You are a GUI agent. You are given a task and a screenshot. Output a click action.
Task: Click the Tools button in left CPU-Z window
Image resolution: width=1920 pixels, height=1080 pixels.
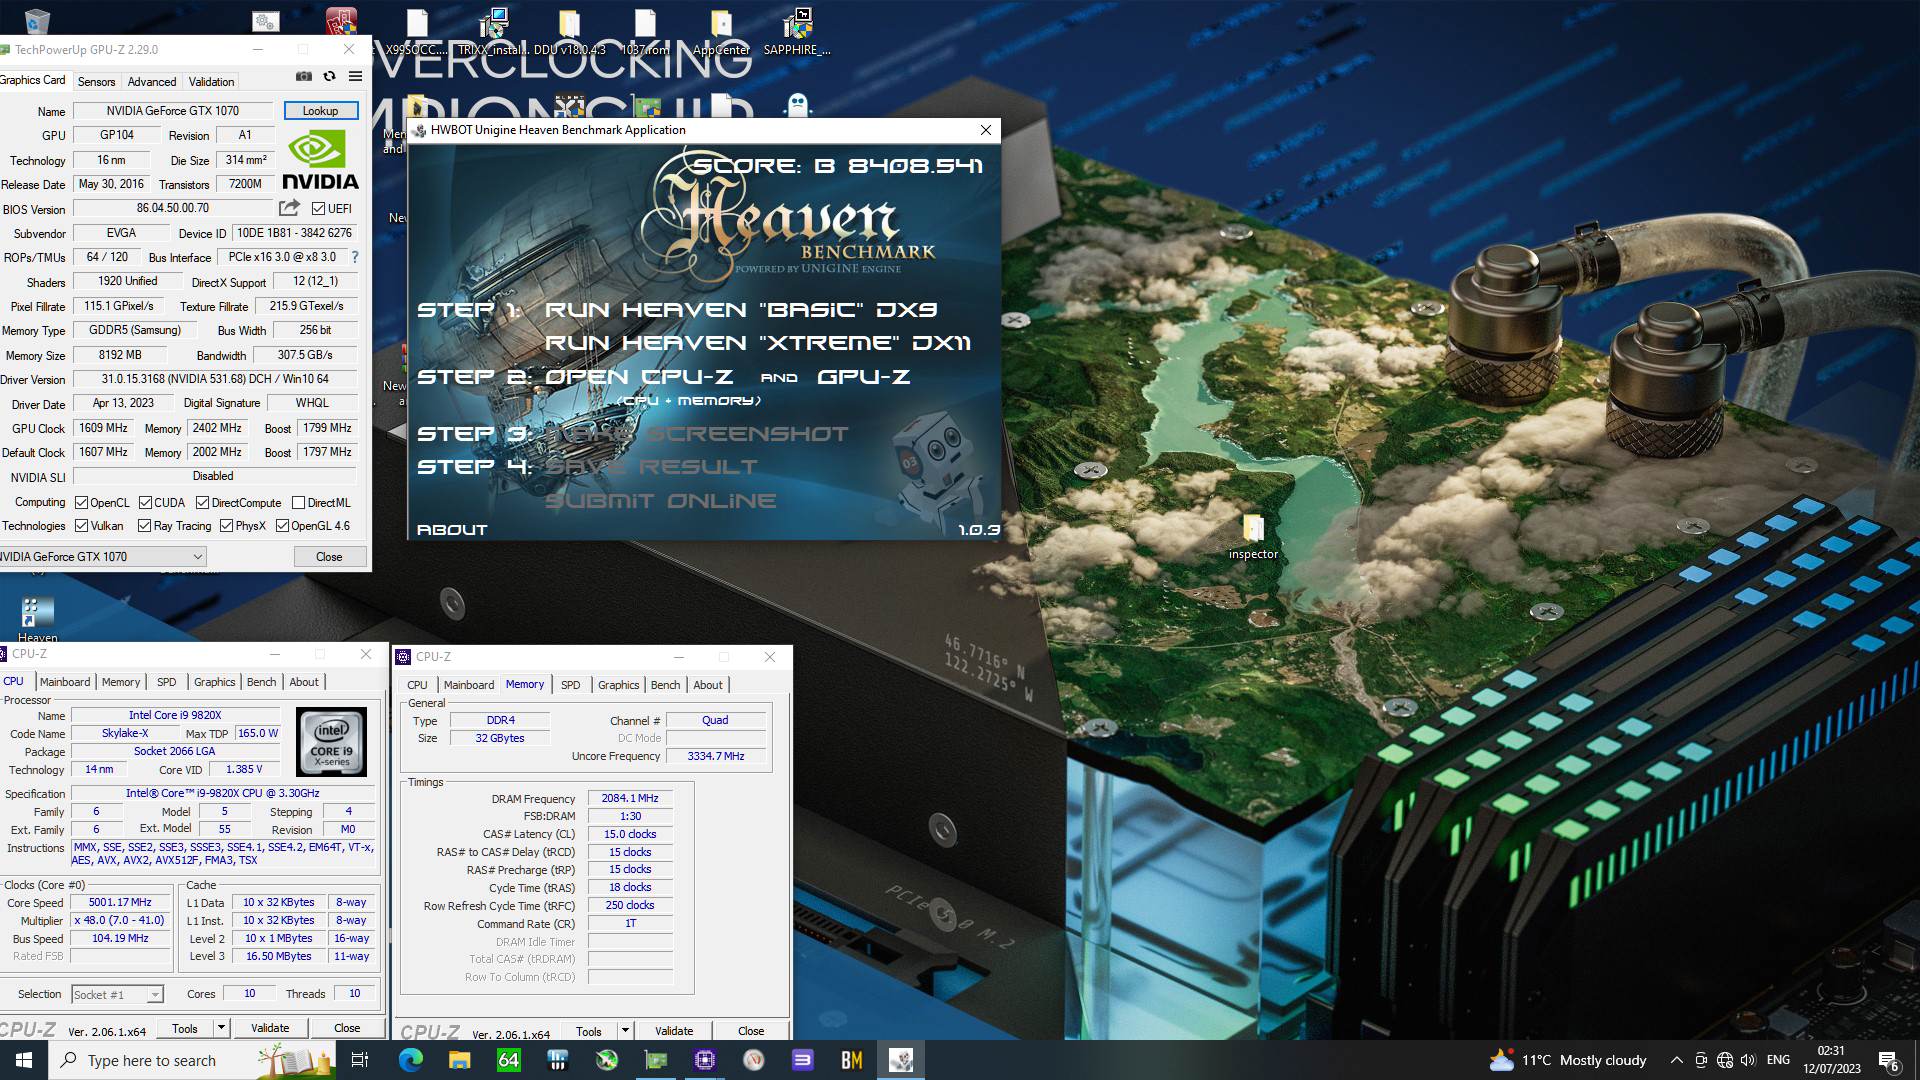coord(185,1028)
